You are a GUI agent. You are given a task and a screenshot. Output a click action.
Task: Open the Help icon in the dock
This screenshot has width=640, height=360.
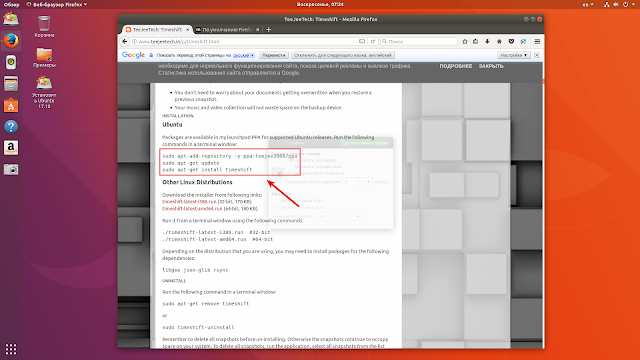pos(11,127)
